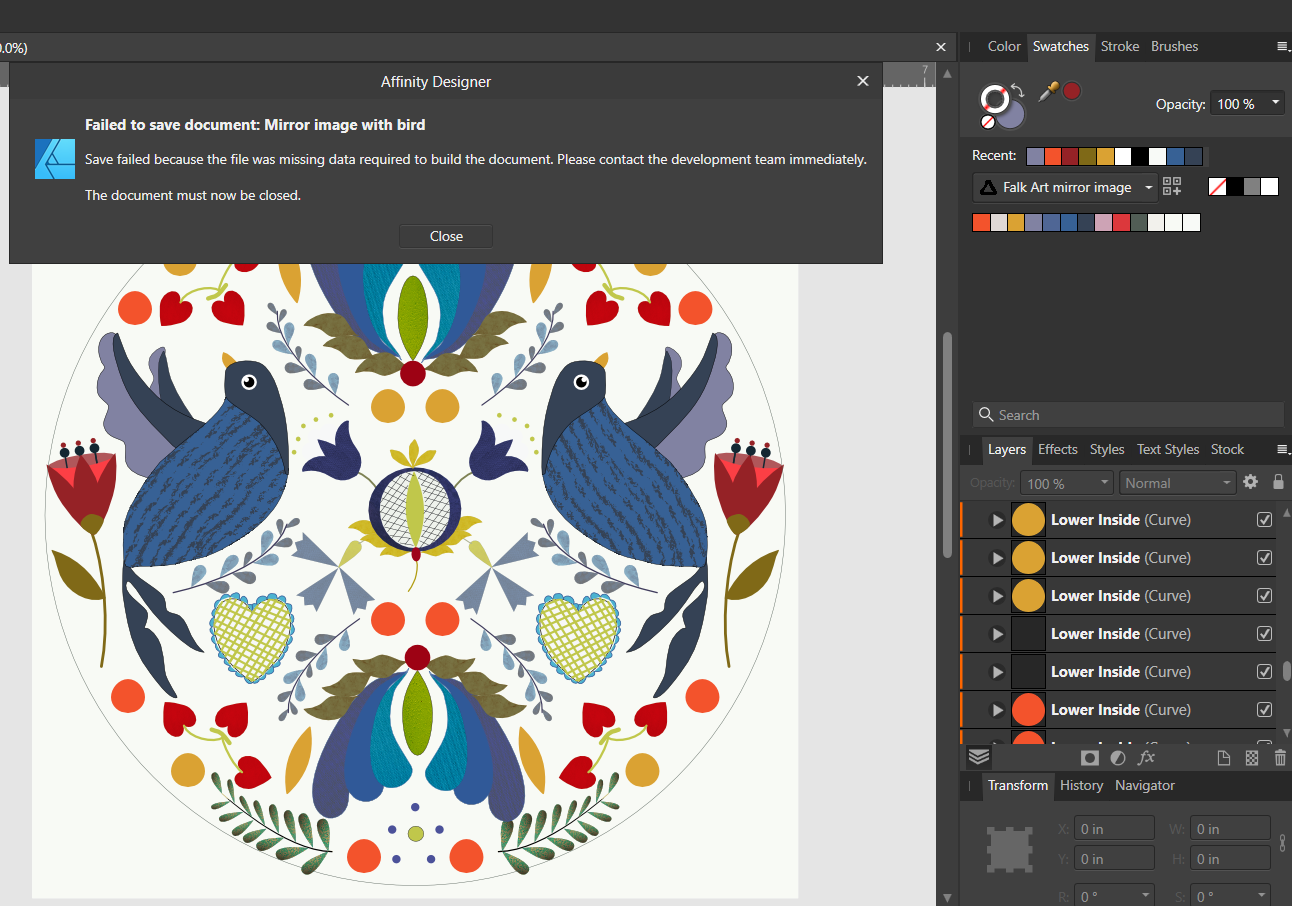The height and width of the screenshot is (906, 1292).
Task: Delete layer with trash icon
Action: [x=1280, y=758]
